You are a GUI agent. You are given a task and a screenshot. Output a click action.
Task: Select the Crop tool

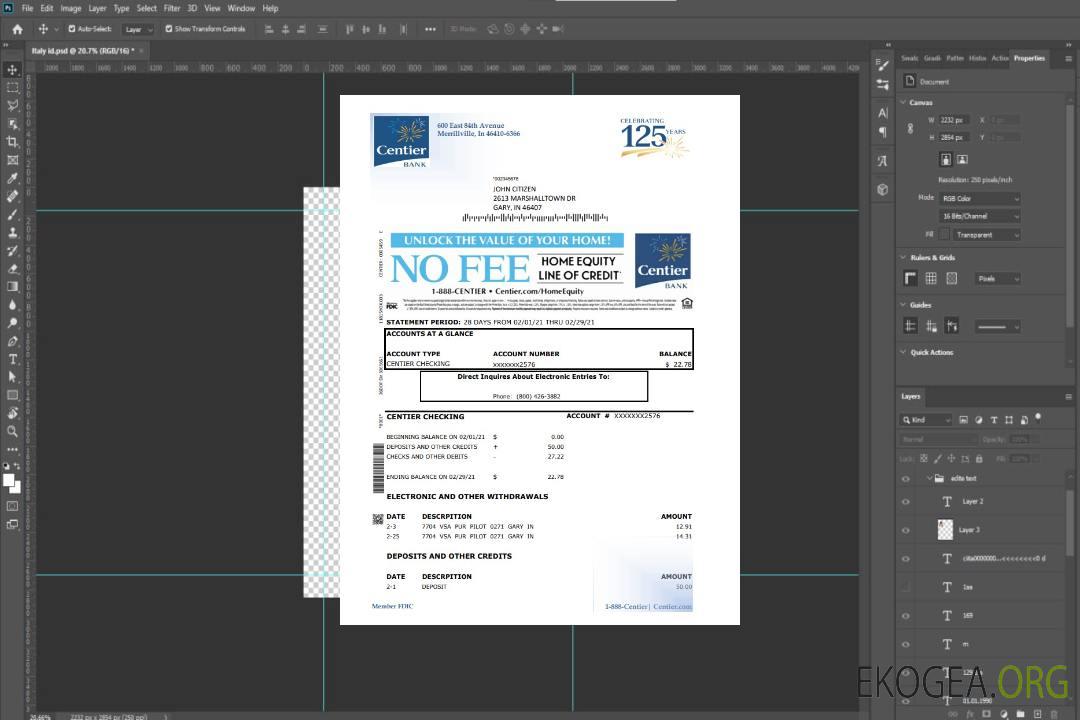pos(12,142)
